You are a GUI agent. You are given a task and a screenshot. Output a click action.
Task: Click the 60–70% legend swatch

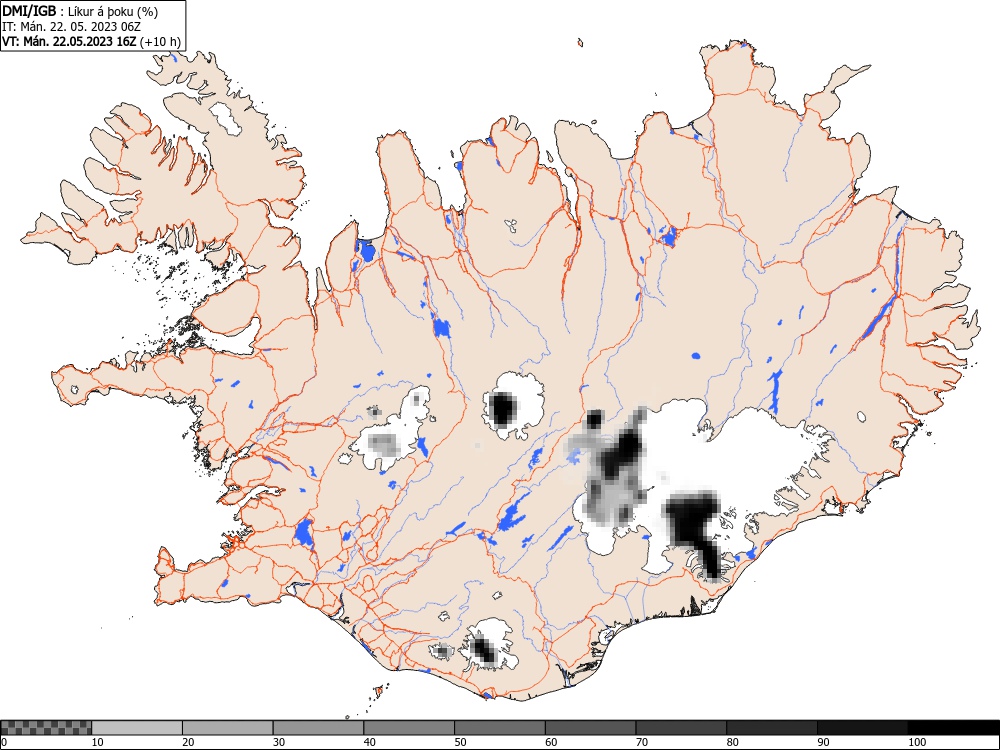tap(591, 728)
